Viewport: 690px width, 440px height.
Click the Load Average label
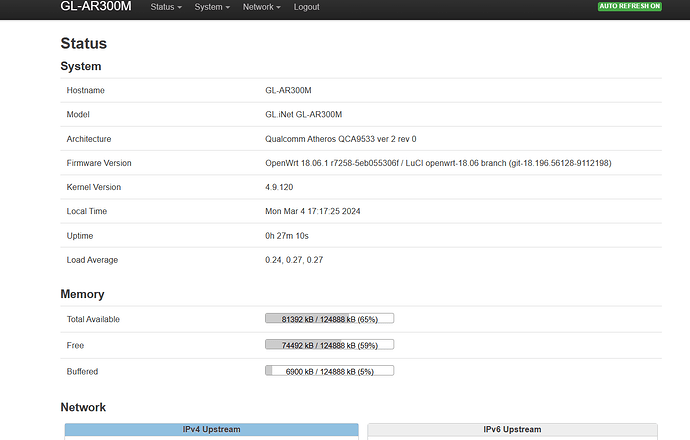(x=92, y=260)
